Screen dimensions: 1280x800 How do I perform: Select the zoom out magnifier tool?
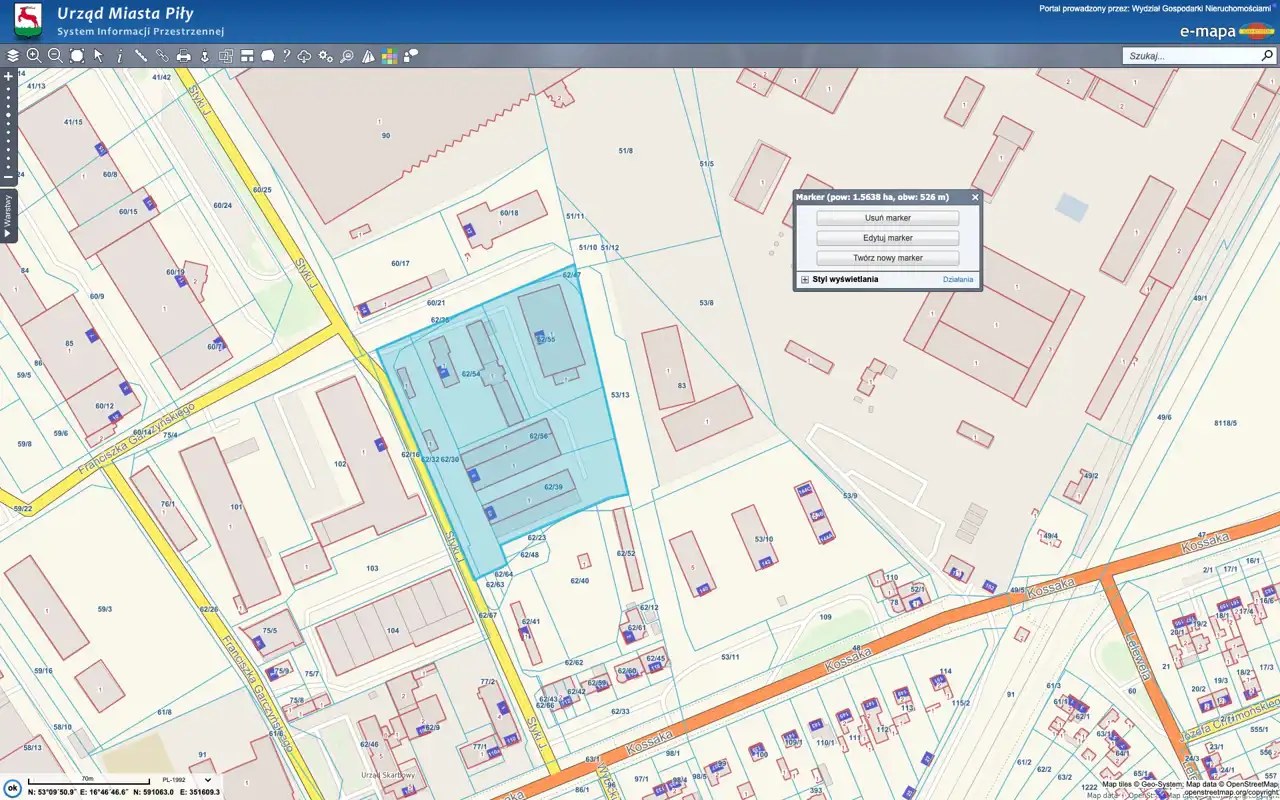[55, 56]
